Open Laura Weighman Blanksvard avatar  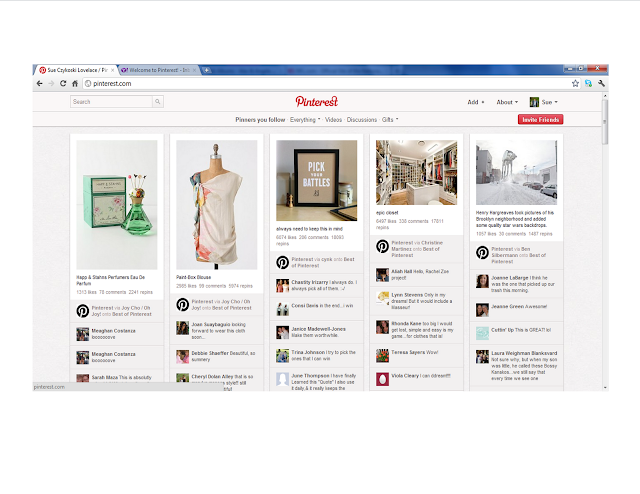point(482,356)
